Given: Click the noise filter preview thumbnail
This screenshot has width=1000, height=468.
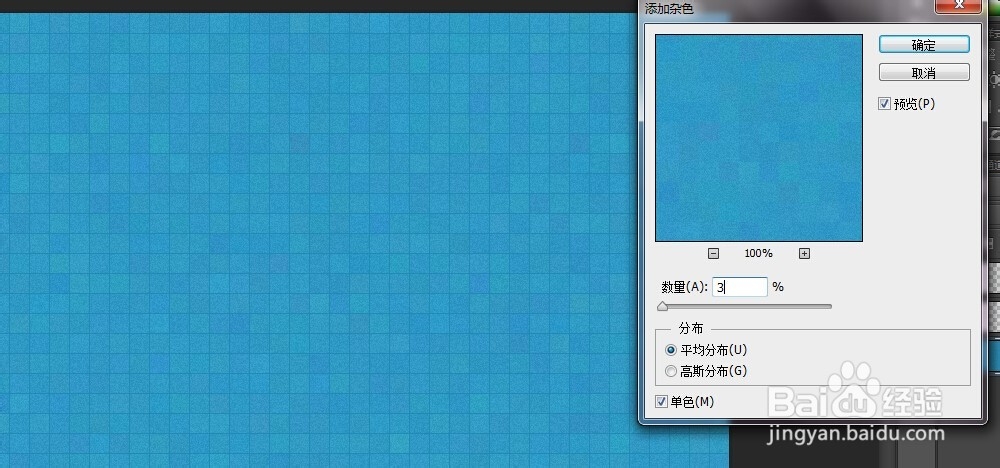Looking at the screenshot, I should (759, 138).
